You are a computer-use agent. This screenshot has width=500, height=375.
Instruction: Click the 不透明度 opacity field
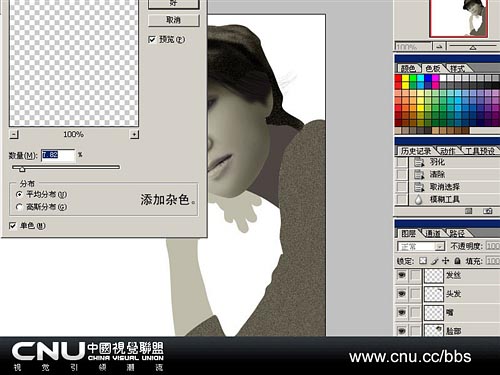click(x=493, y=246)
